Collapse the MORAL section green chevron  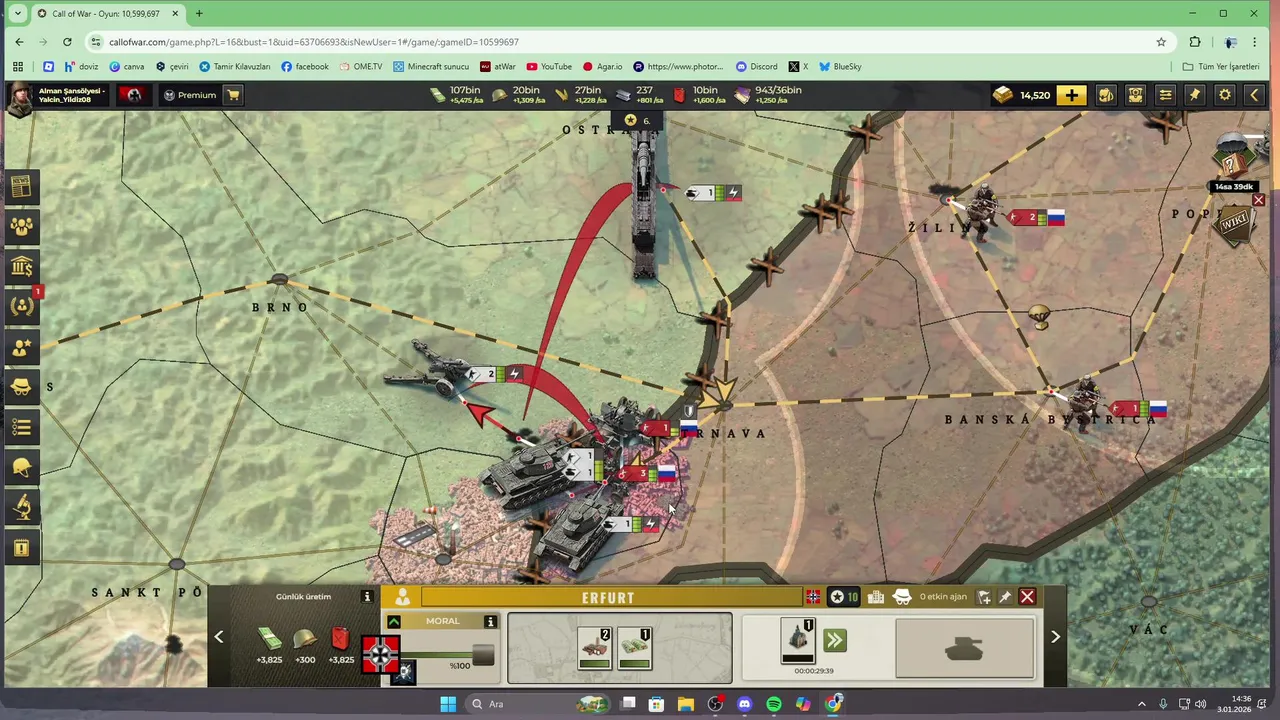click(394, 622)
